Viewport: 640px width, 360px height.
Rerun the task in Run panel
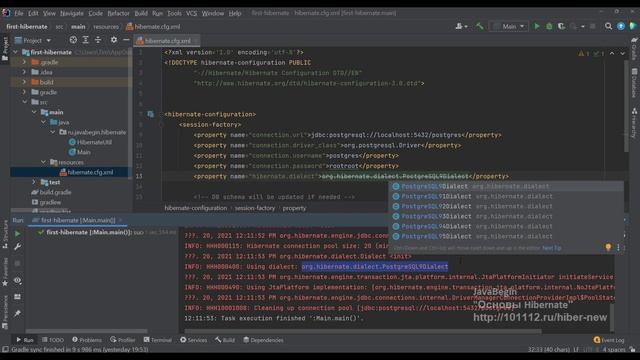point(17,234)
